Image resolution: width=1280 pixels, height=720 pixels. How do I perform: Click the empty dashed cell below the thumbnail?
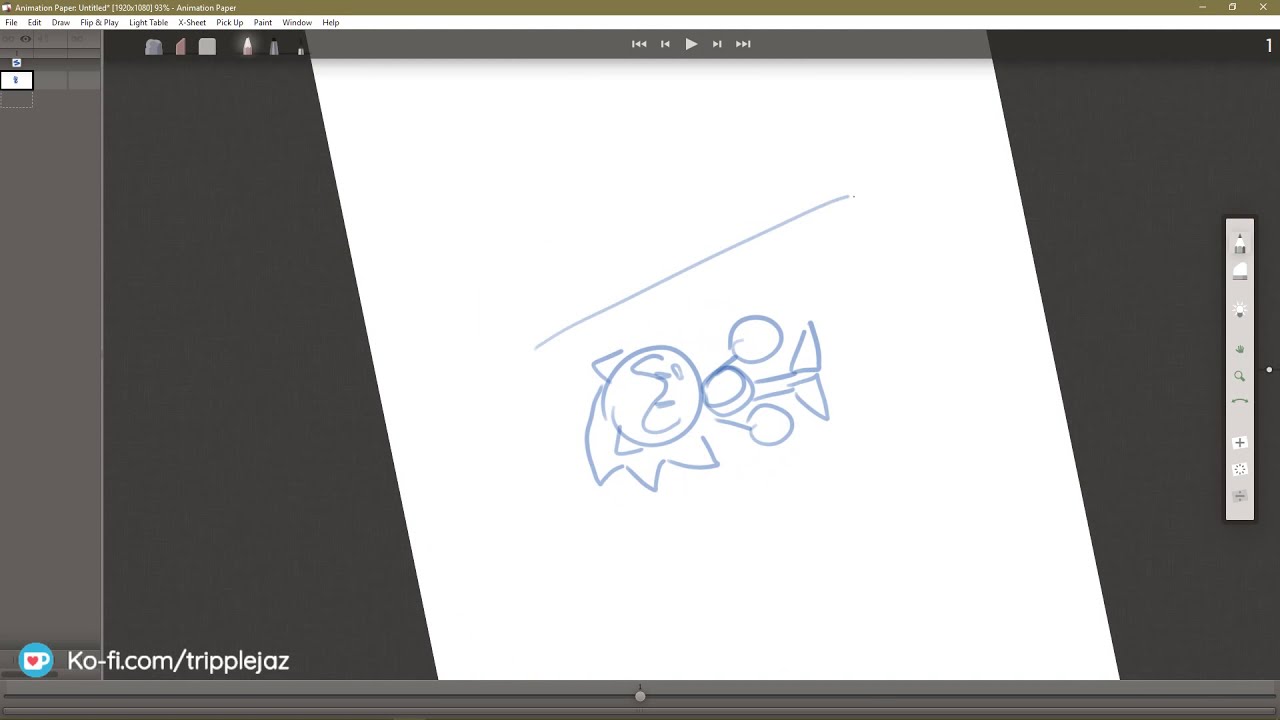pos(16,98)
